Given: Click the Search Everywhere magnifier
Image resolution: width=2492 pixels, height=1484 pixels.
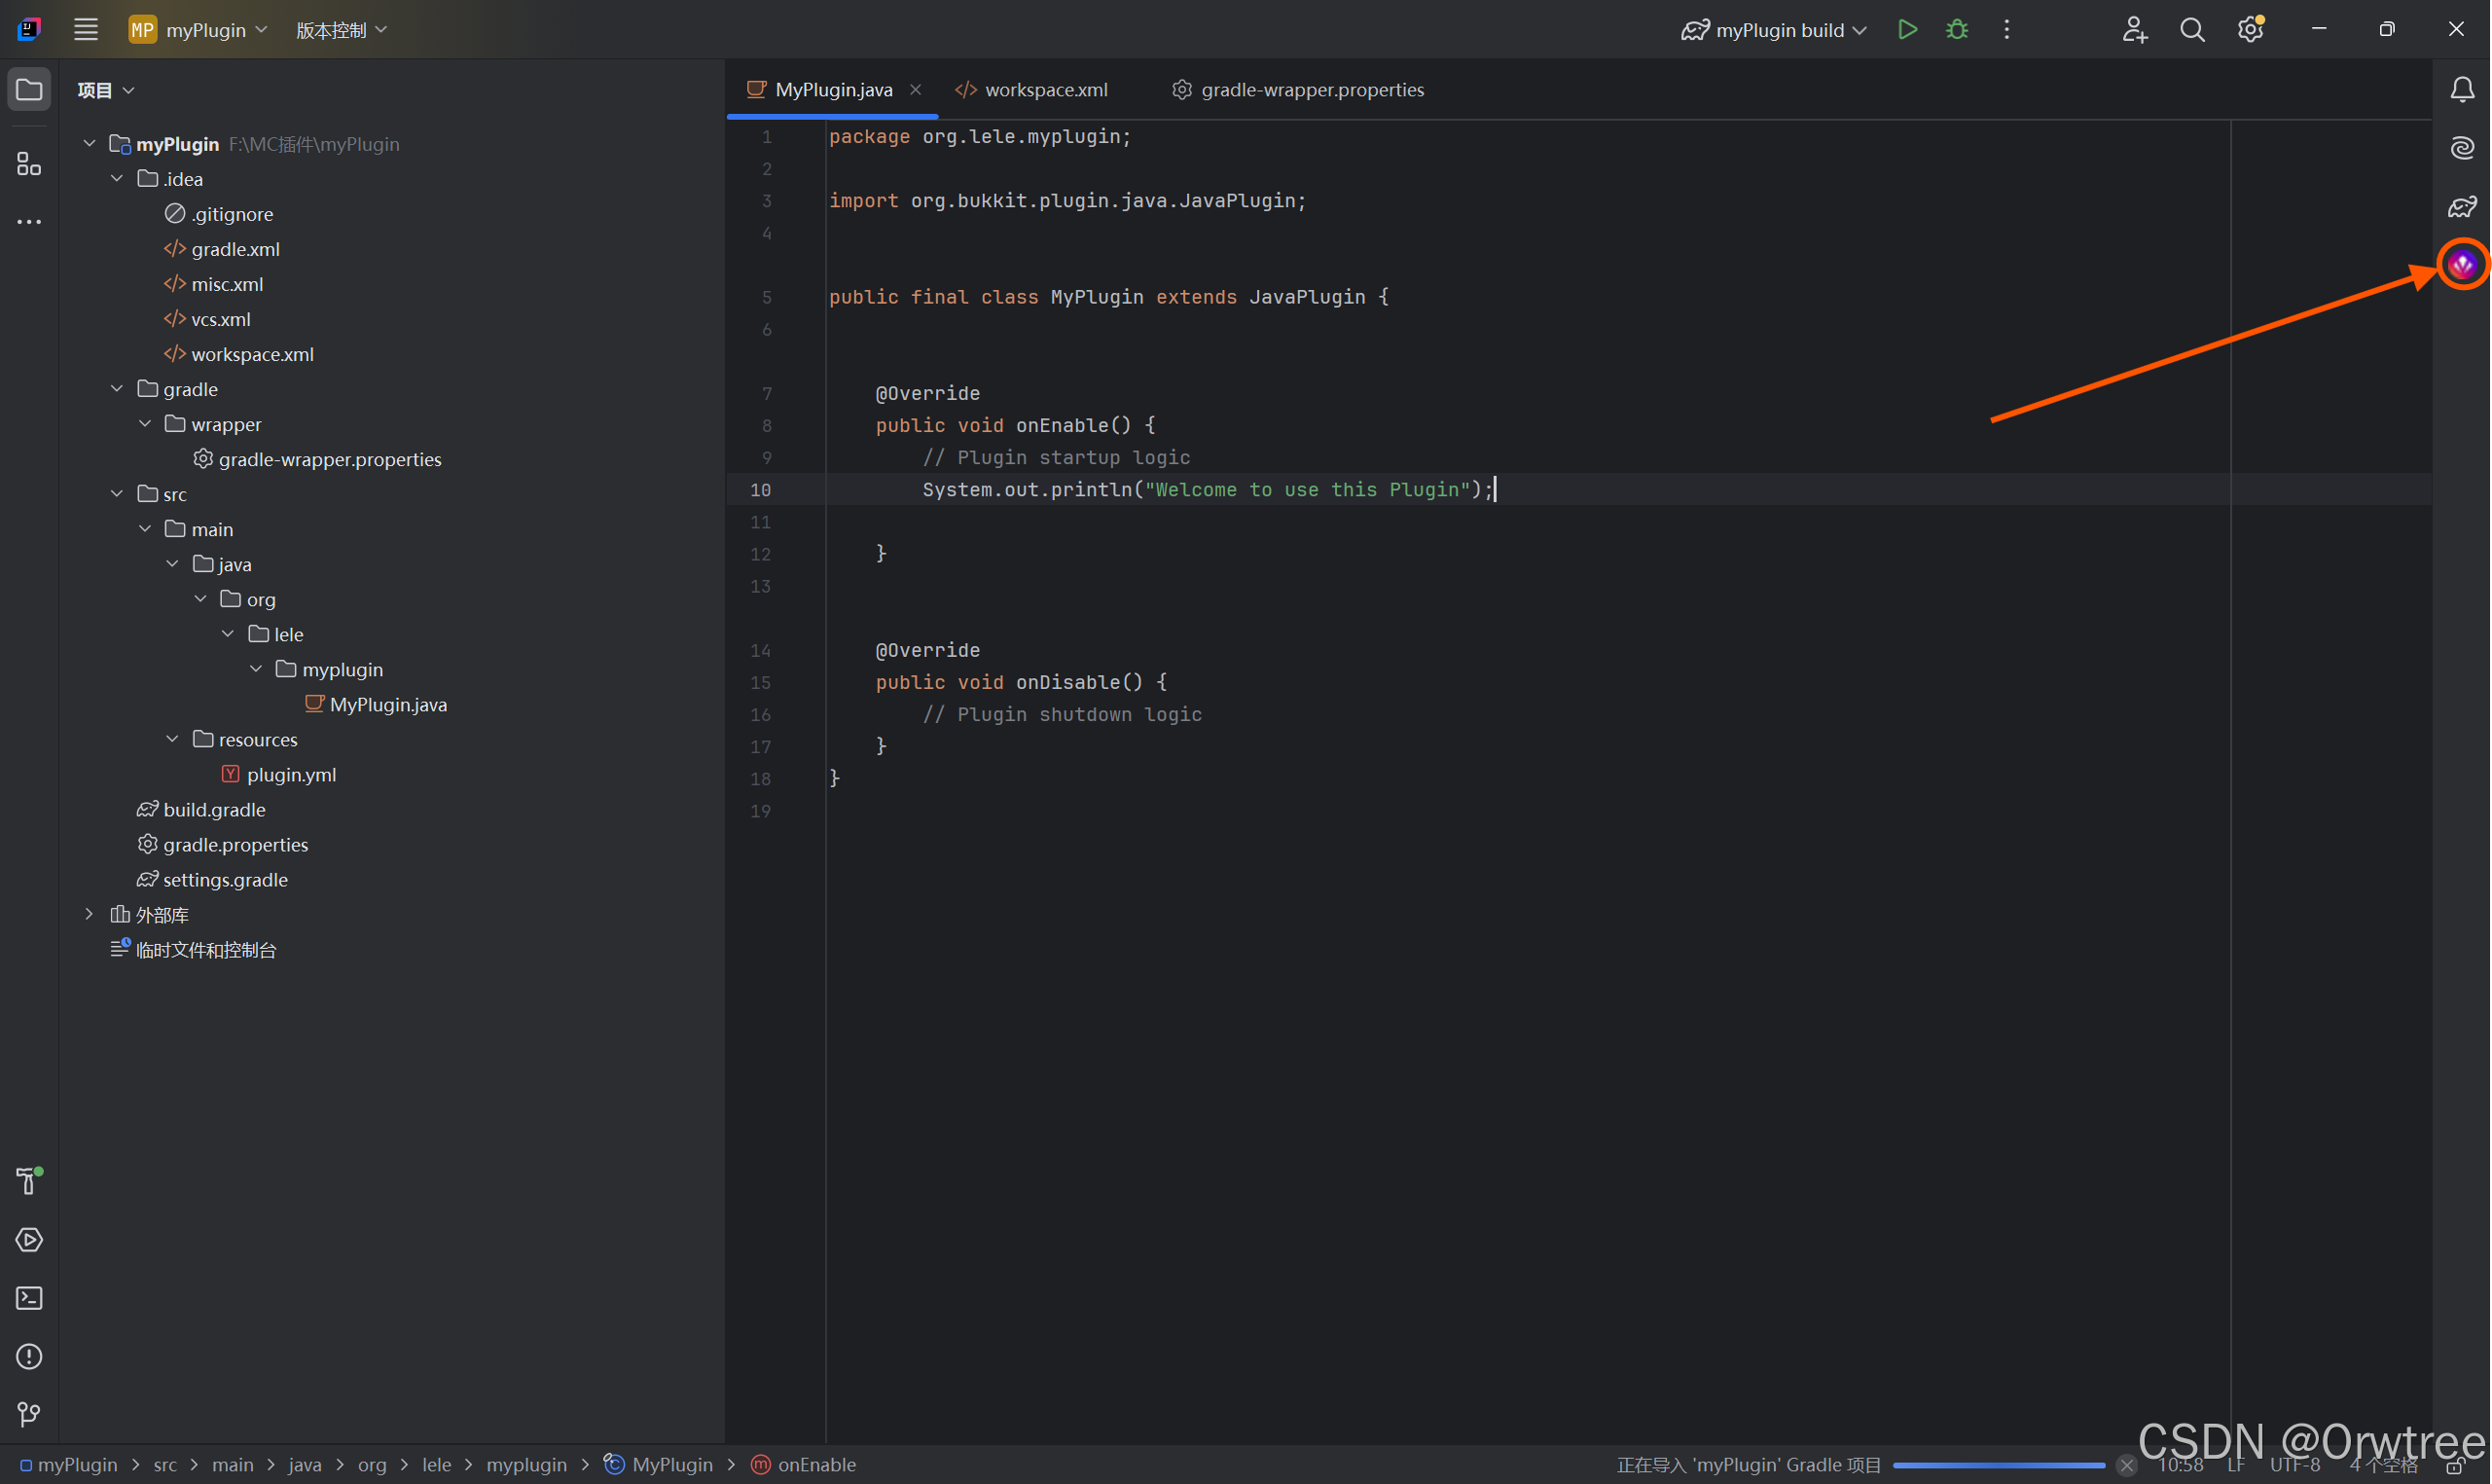Looking at the screenshot, I should [x=2192, y=30].
